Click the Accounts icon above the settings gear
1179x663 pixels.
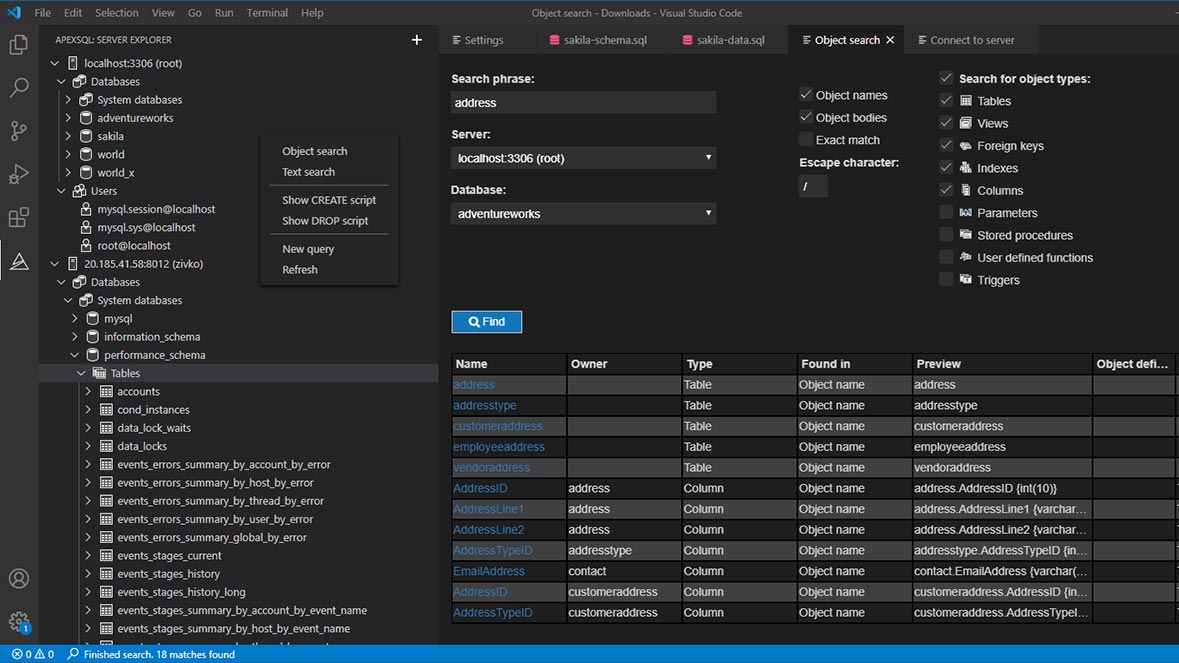[x=20, y=578]
